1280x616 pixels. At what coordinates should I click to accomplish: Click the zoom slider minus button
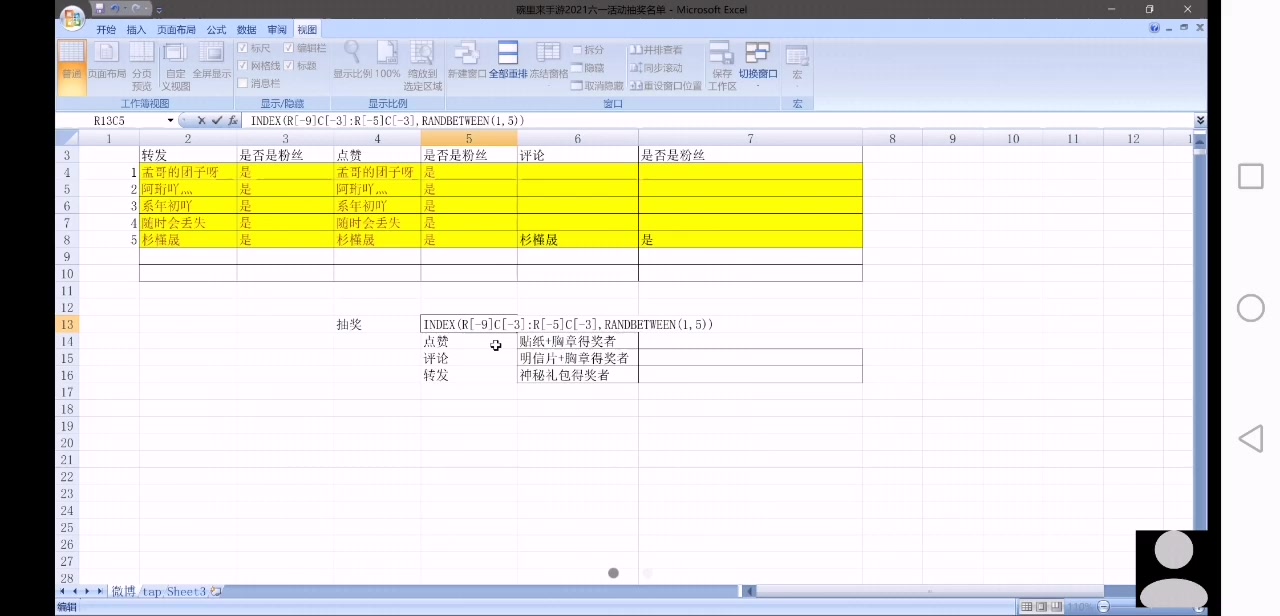pos(1103,607)
